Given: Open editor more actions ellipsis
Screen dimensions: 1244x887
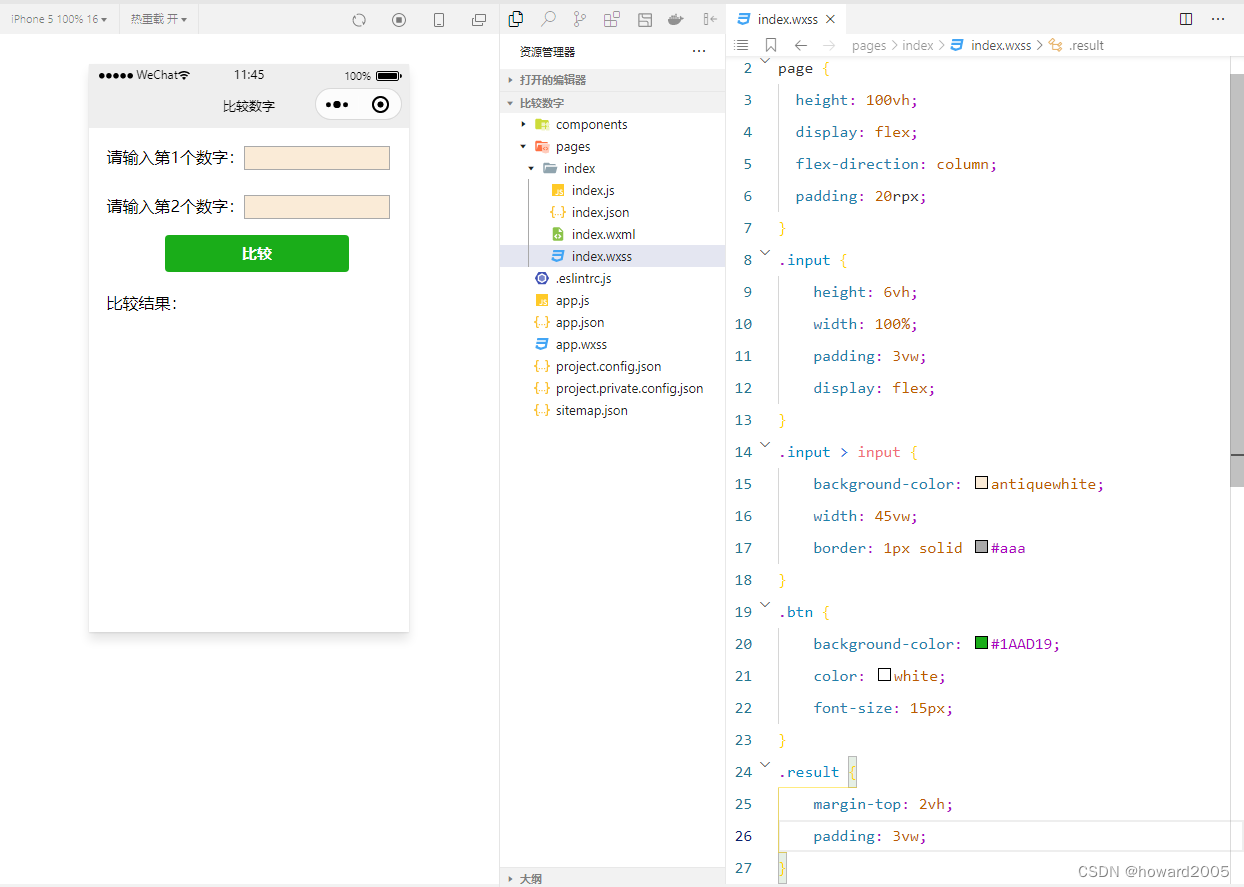Looking at the screenshot, I should click(1218, 19).
